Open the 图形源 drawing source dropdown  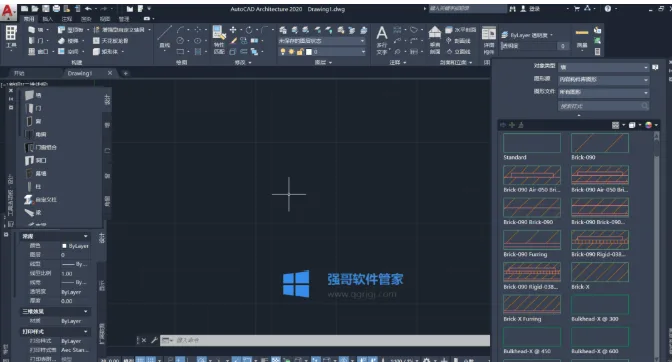(603, 80)
